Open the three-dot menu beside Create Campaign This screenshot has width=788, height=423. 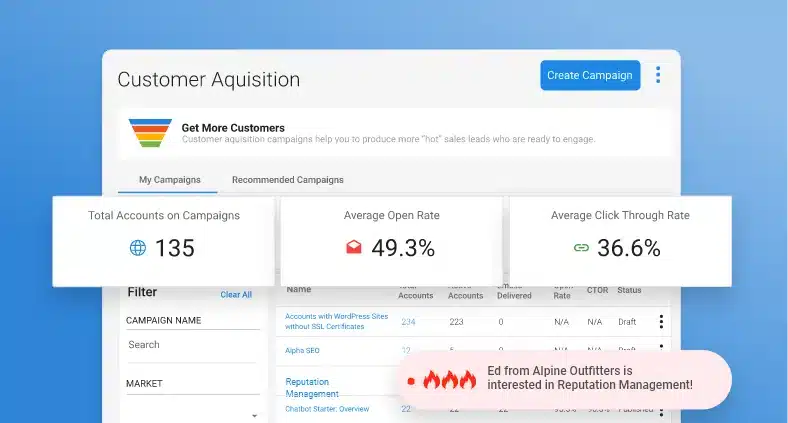click(x=658, y=76)
